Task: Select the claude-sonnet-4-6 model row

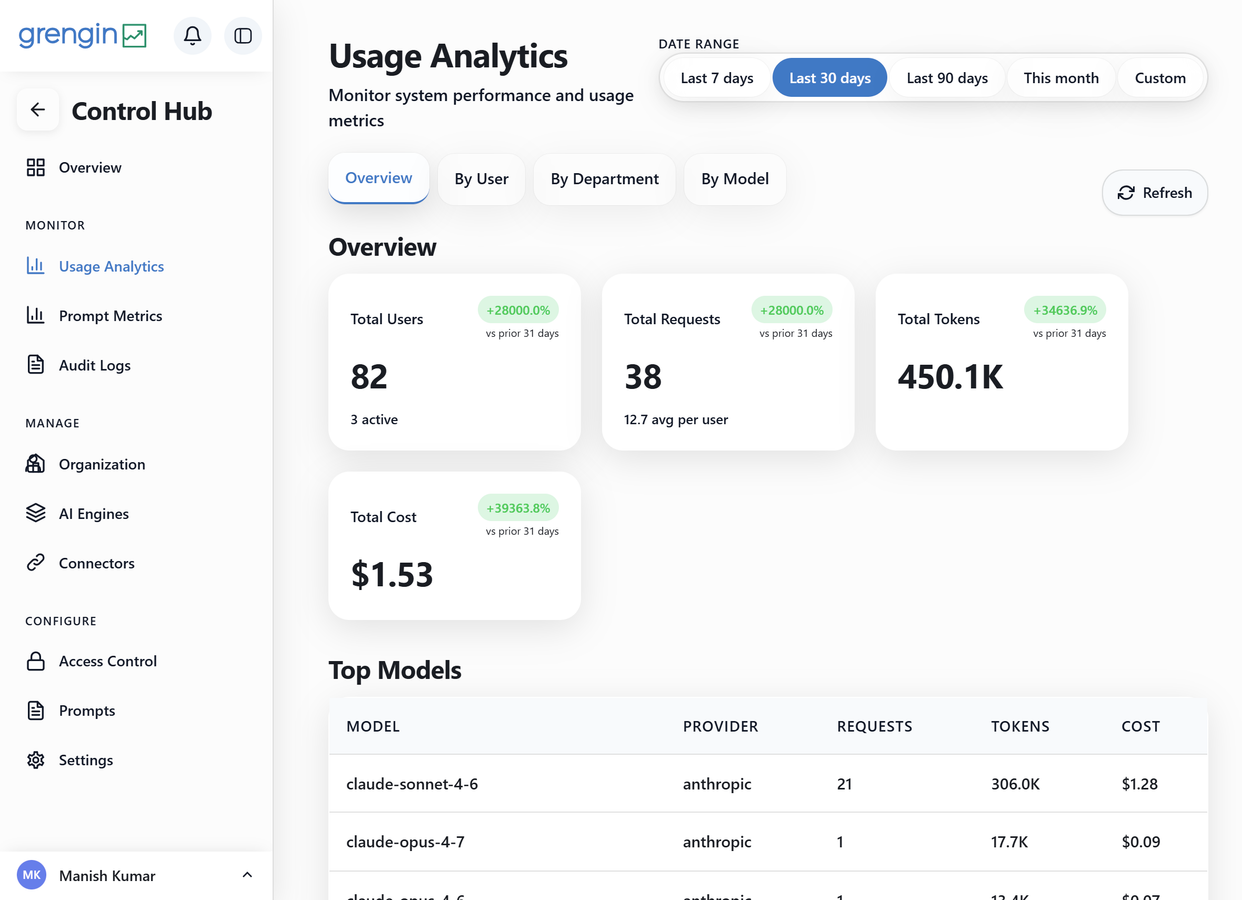Action: click(x=768, y=784)
